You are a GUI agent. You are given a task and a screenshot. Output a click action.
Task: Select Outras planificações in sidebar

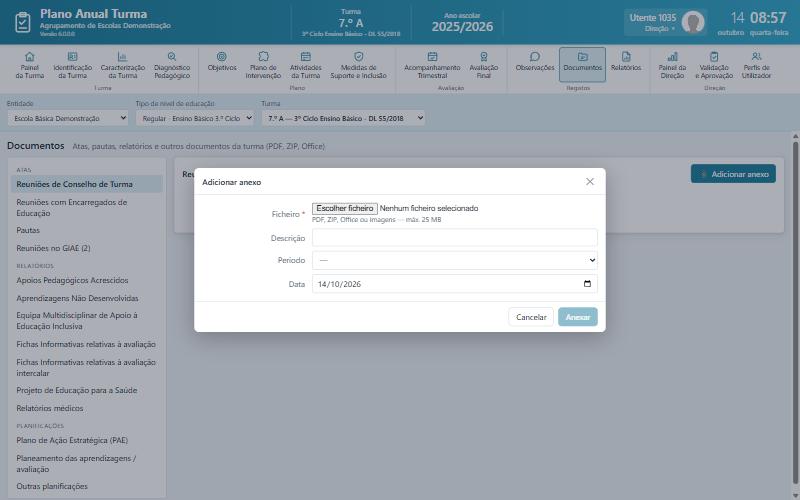(86, 486)
